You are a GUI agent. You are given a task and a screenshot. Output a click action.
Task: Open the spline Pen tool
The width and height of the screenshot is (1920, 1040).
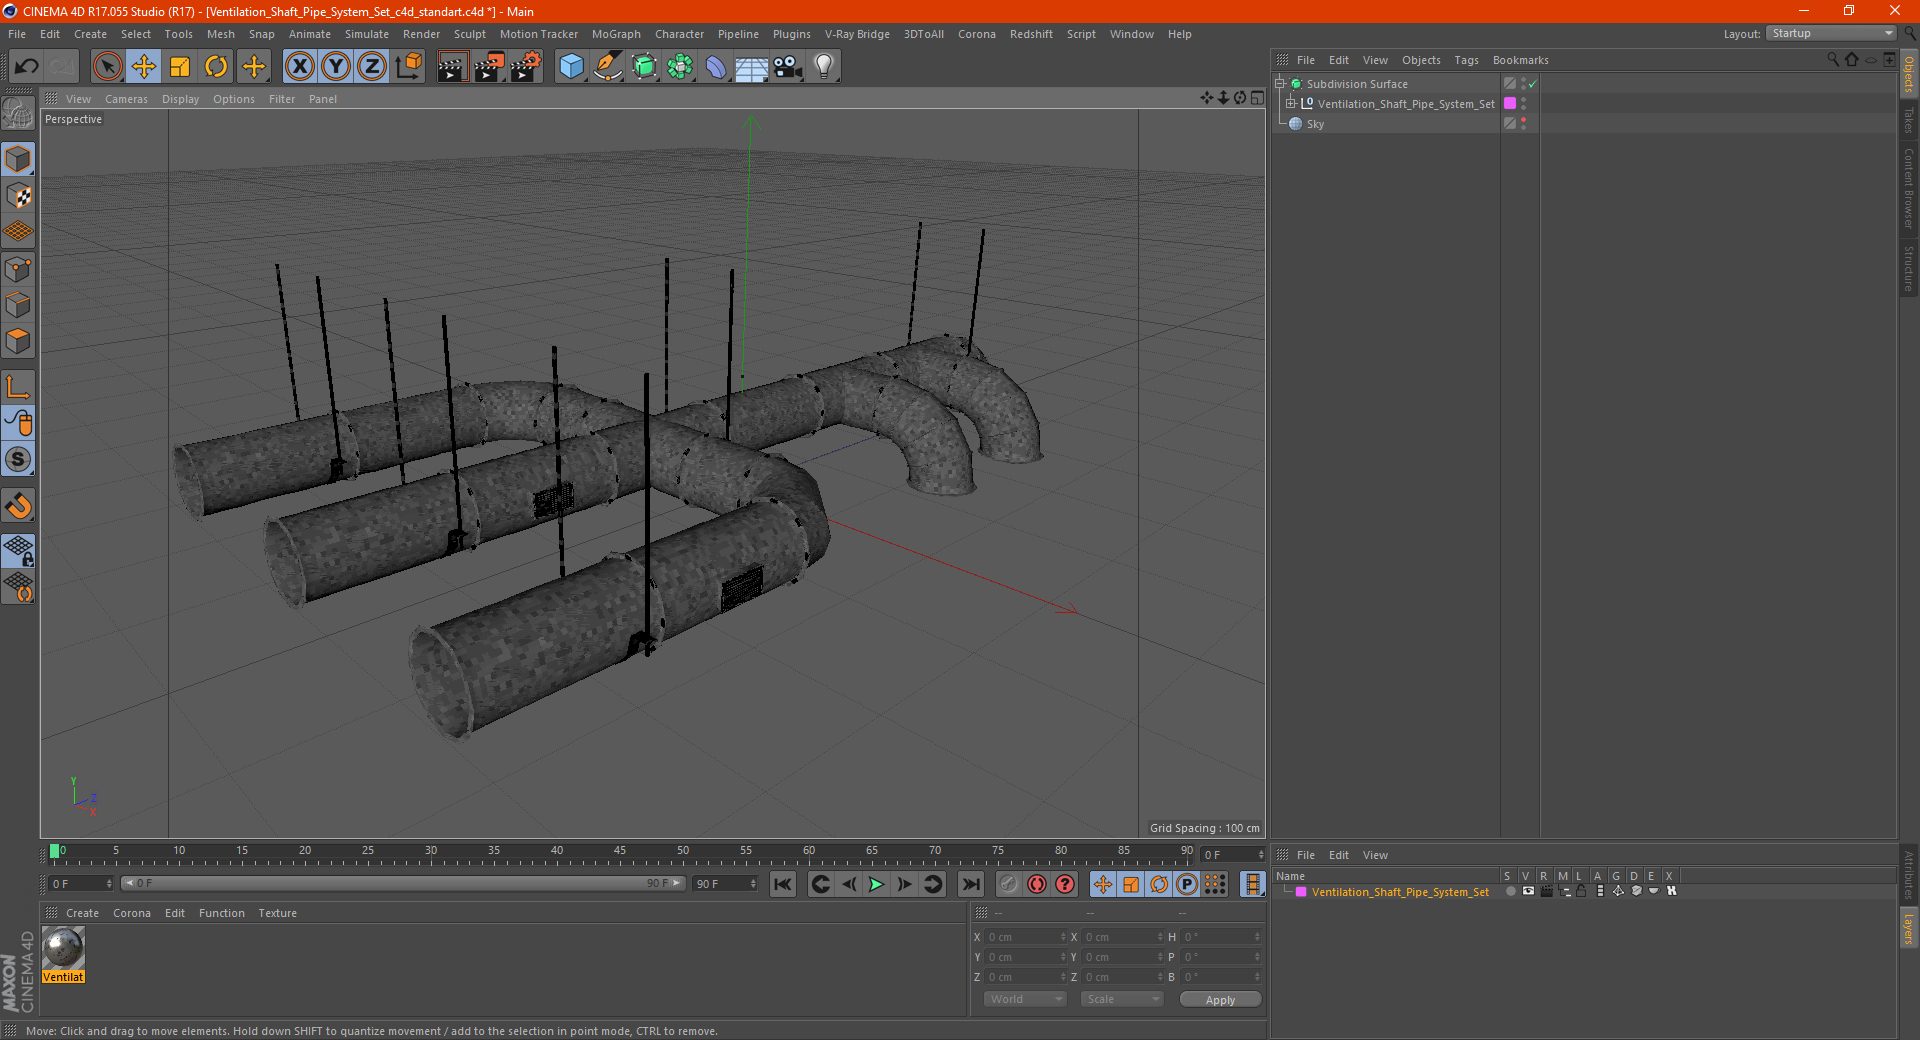[x=608, y=67]
